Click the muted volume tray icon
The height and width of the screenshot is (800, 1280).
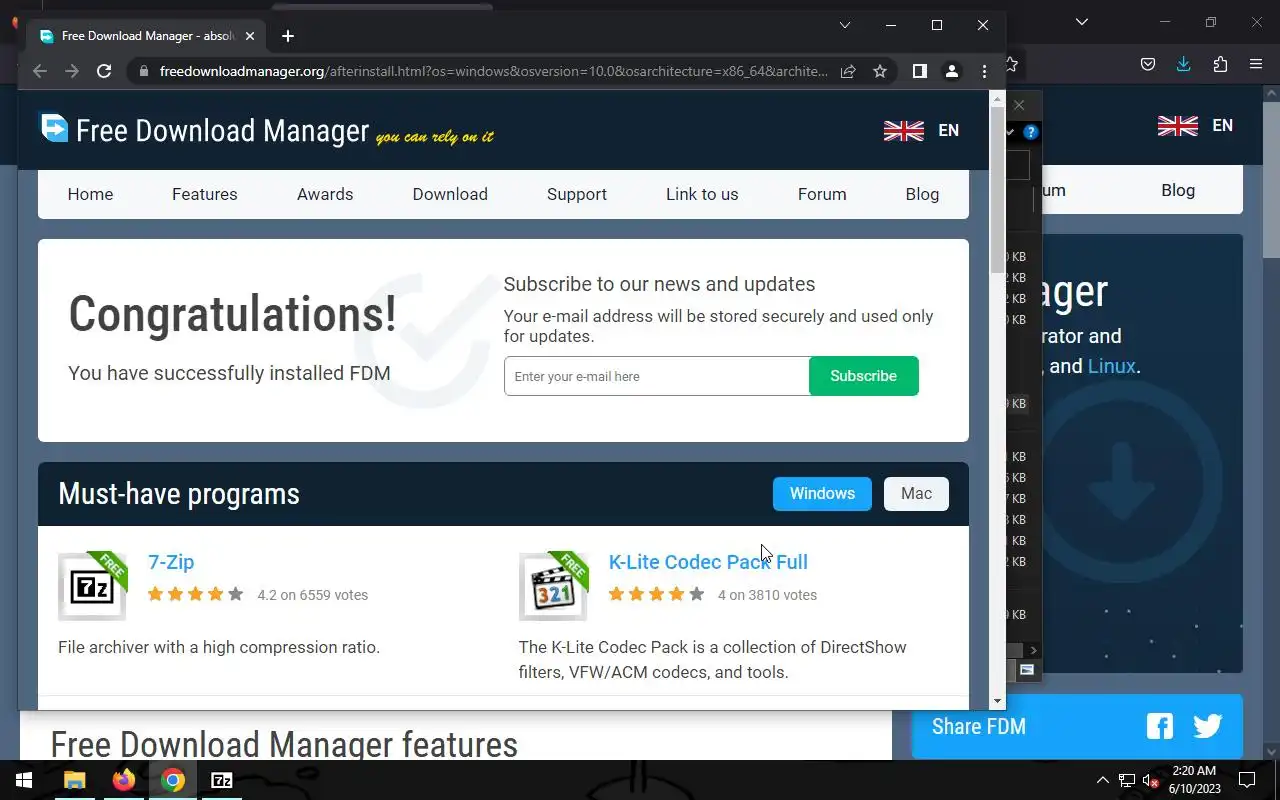tap(1150, 780)
